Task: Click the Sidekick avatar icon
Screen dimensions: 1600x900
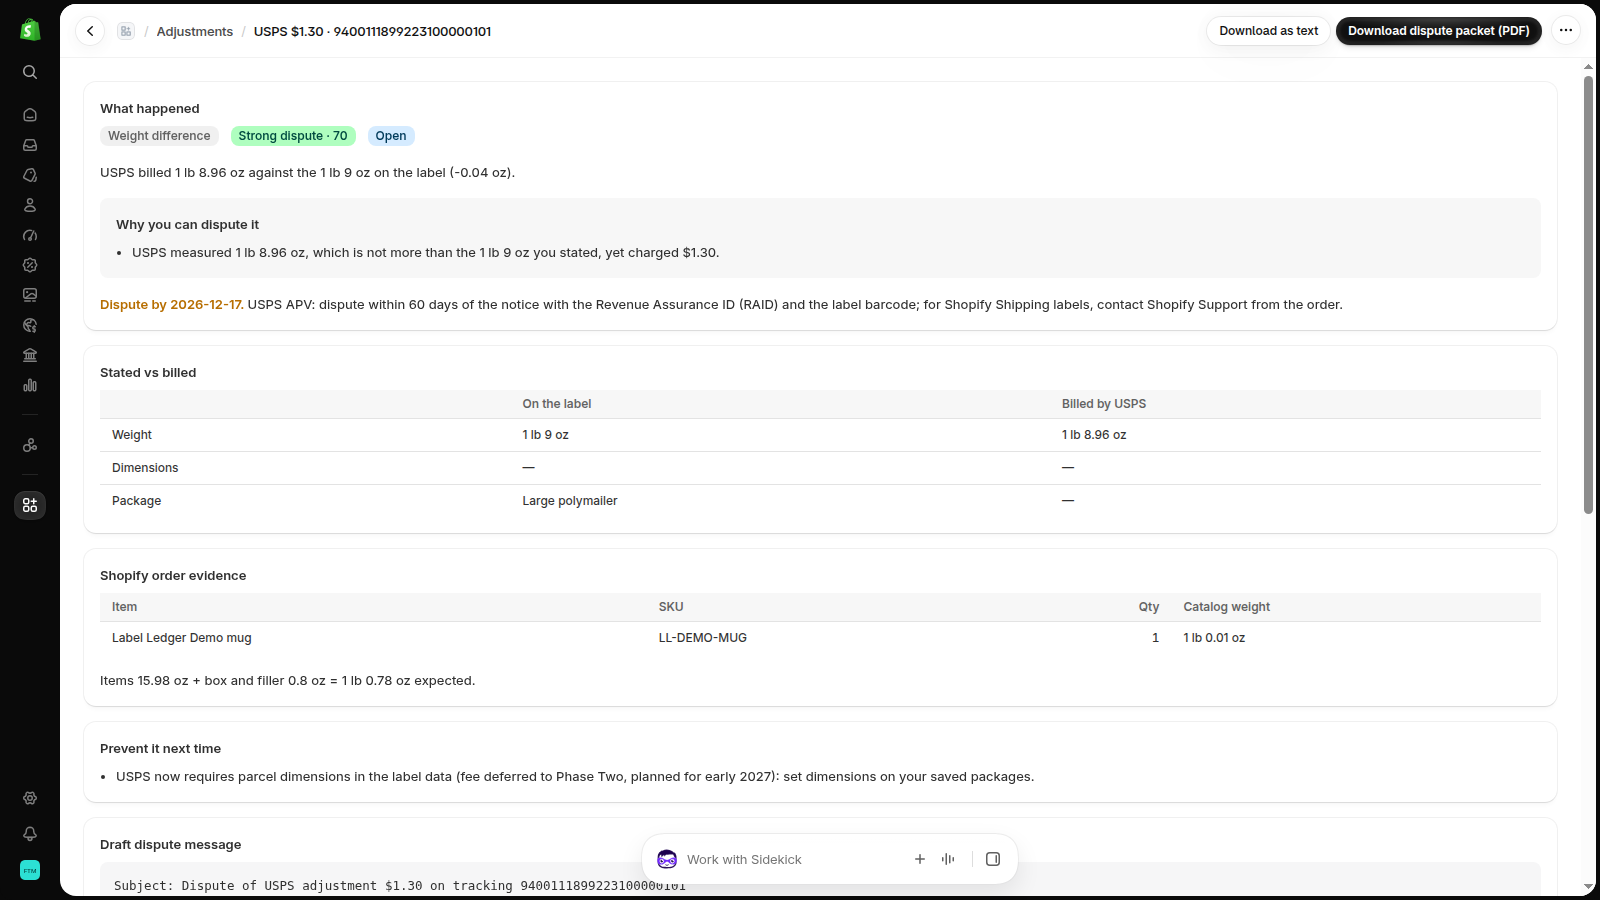Action: point(667,859)
